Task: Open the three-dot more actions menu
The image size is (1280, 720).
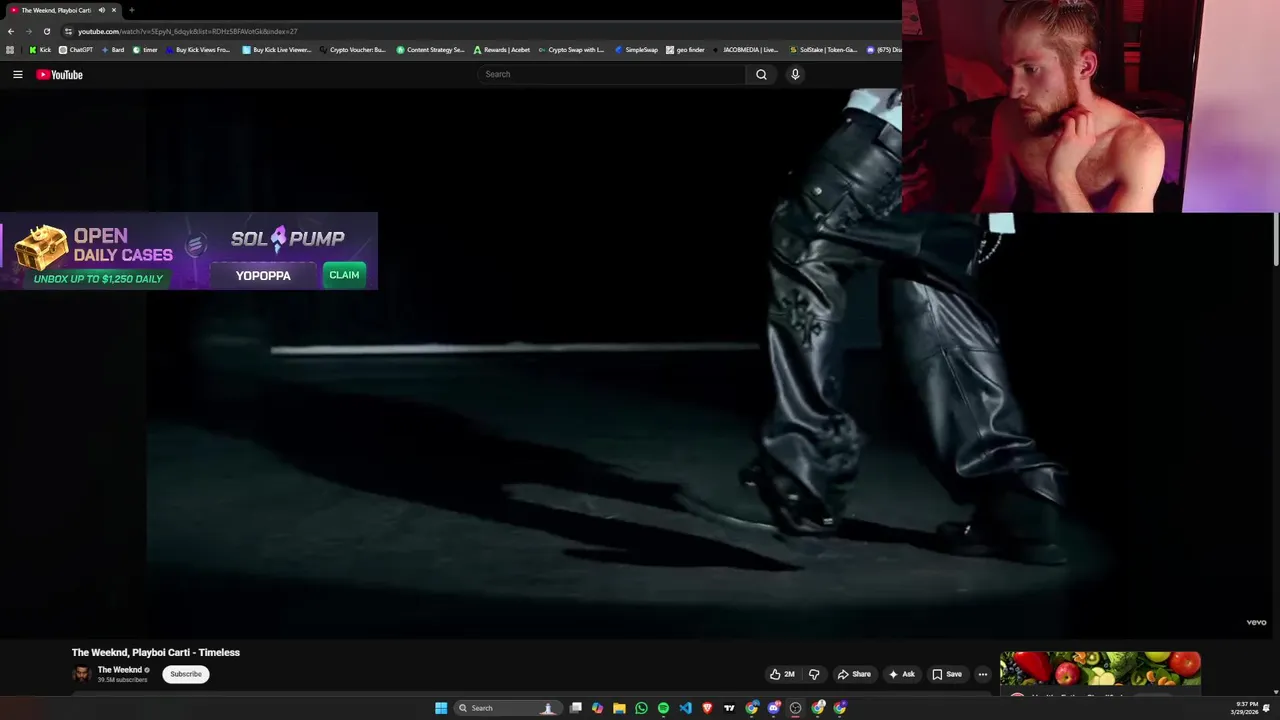Action: [983, 674]
